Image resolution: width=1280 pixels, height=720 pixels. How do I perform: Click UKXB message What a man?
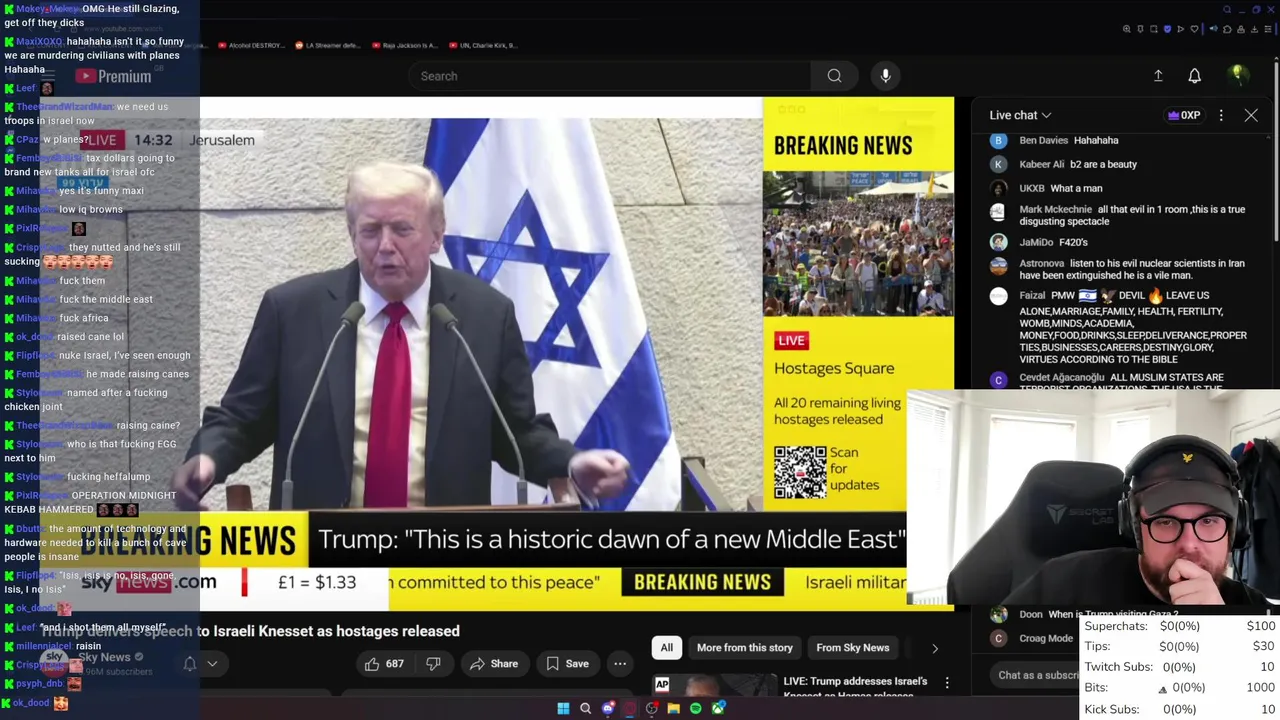(x=1076, y=188)
